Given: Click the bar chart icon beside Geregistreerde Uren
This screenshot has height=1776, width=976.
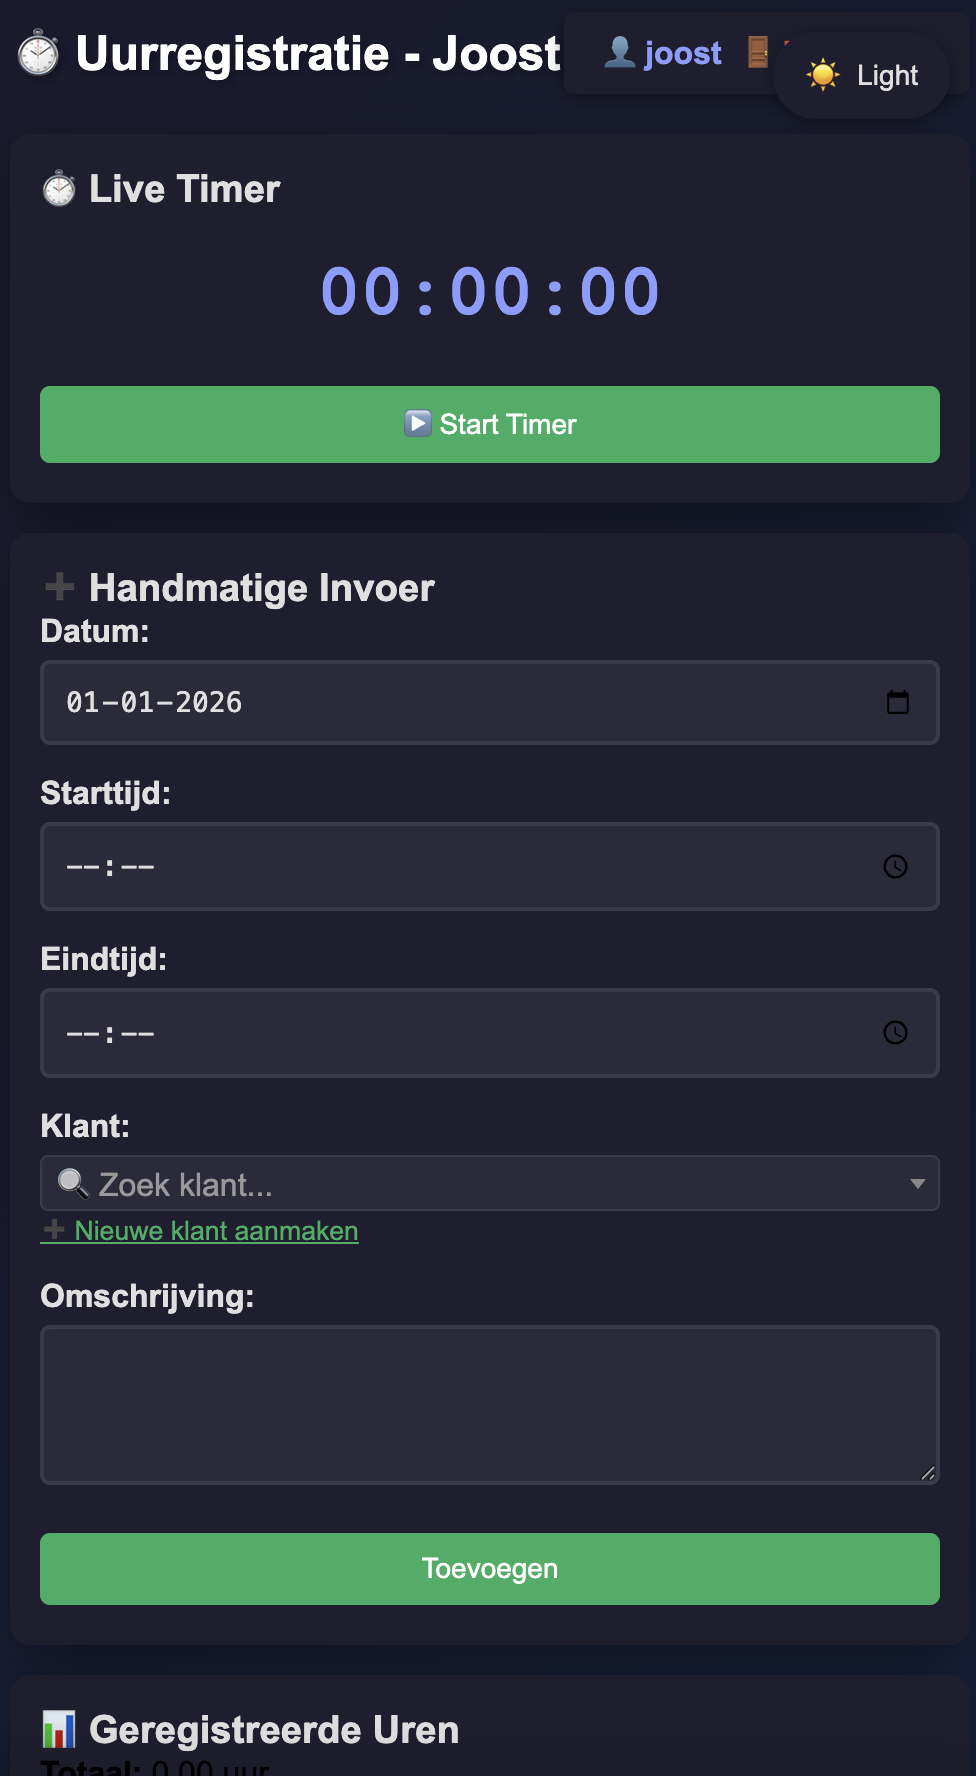Looking at the screenshot, I should point(60,1727).
